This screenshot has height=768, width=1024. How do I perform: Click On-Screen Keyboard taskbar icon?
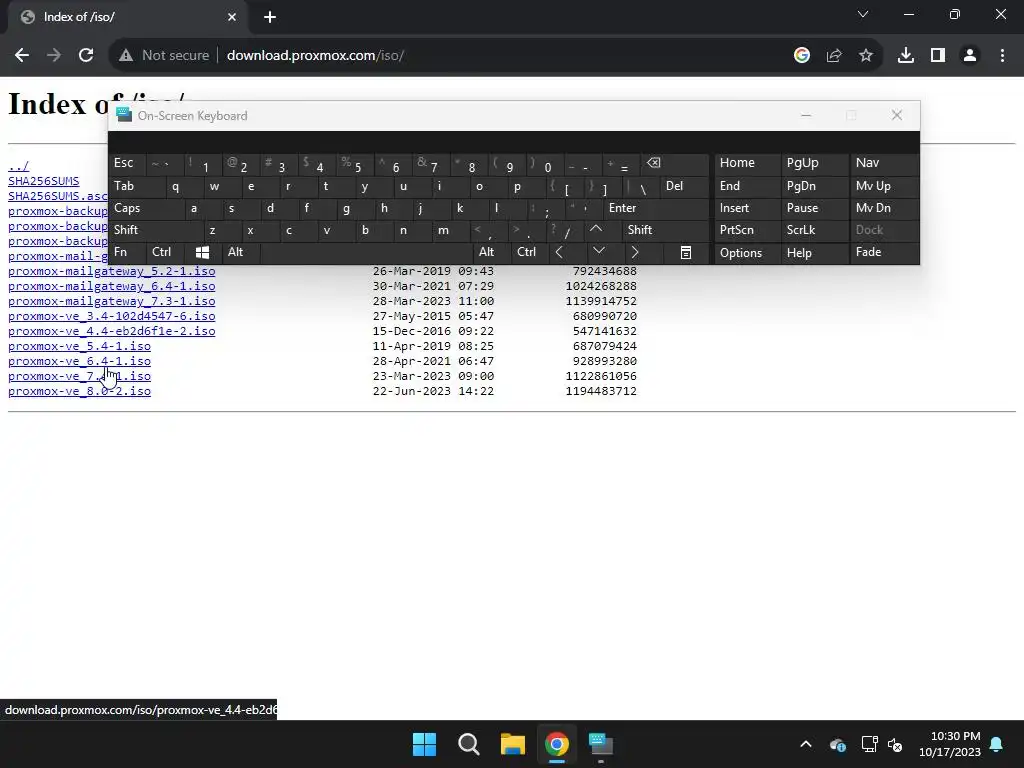[601, 744]
